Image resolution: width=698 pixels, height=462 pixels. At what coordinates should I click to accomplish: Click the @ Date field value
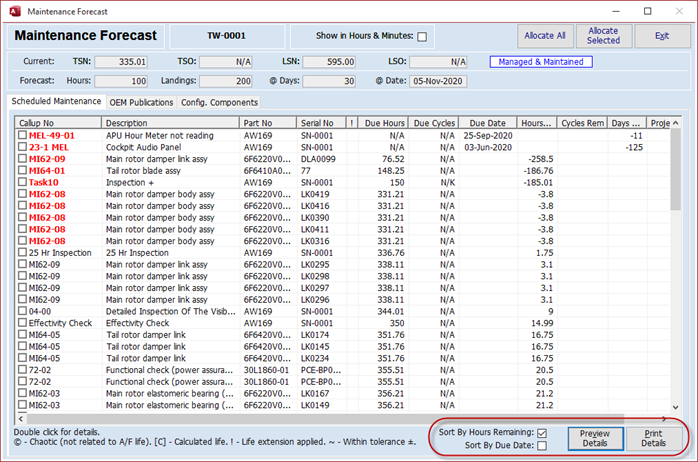[436, 81]
